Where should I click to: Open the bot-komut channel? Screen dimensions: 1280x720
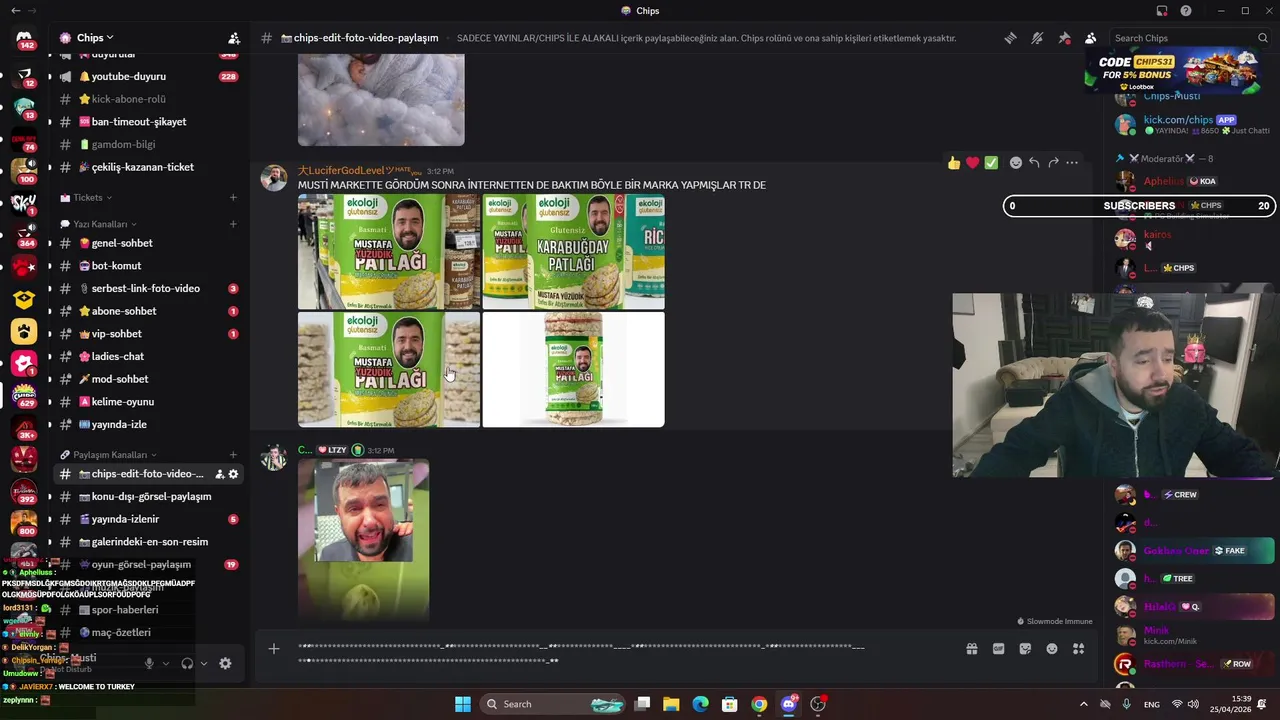148,266
